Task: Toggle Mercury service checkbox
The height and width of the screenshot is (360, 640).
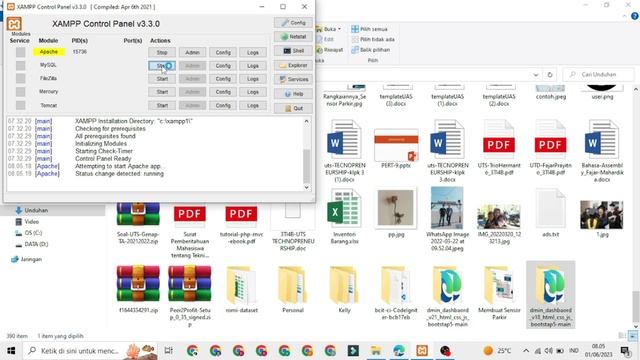Action: click(20, 92)
